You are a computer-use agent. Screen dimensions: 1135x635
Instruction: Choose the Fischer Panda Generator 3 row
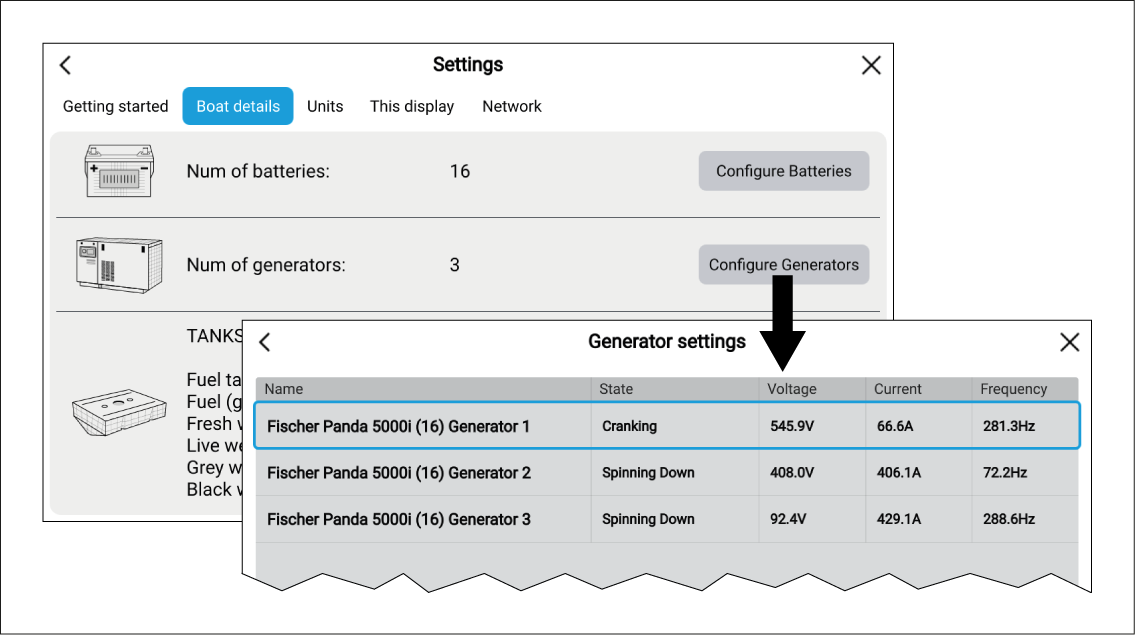(666, 519)
